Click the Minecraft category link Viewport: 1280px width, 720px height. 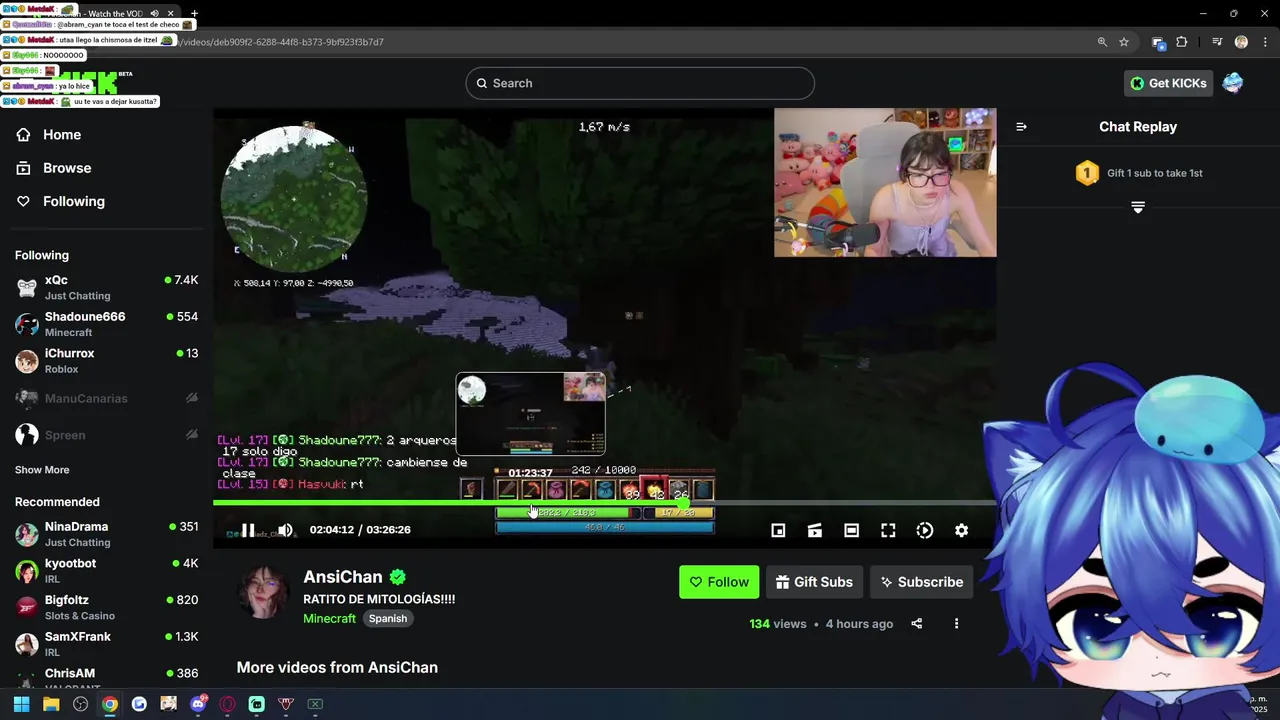click(x=329, y=619)
